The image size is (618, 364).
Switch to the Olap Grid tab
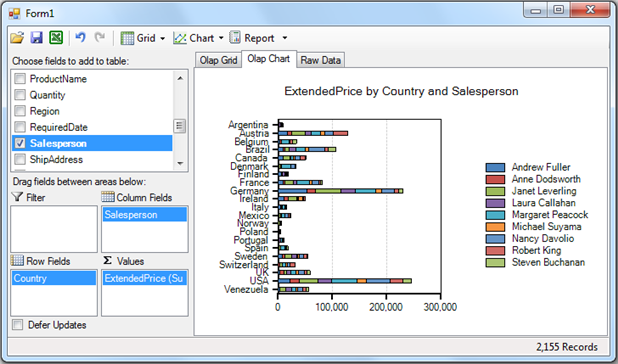[x=218, y=60]
